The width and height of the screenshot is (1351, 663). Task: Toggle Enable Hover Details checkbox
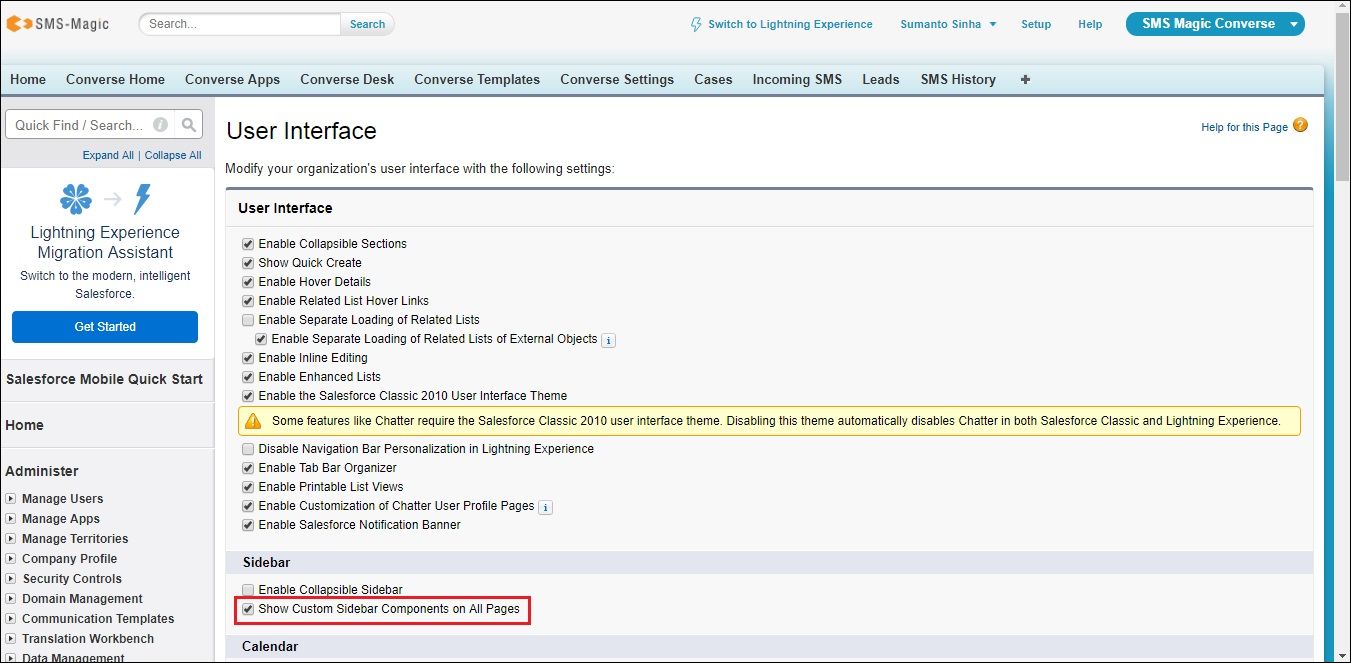pos(248,282)
